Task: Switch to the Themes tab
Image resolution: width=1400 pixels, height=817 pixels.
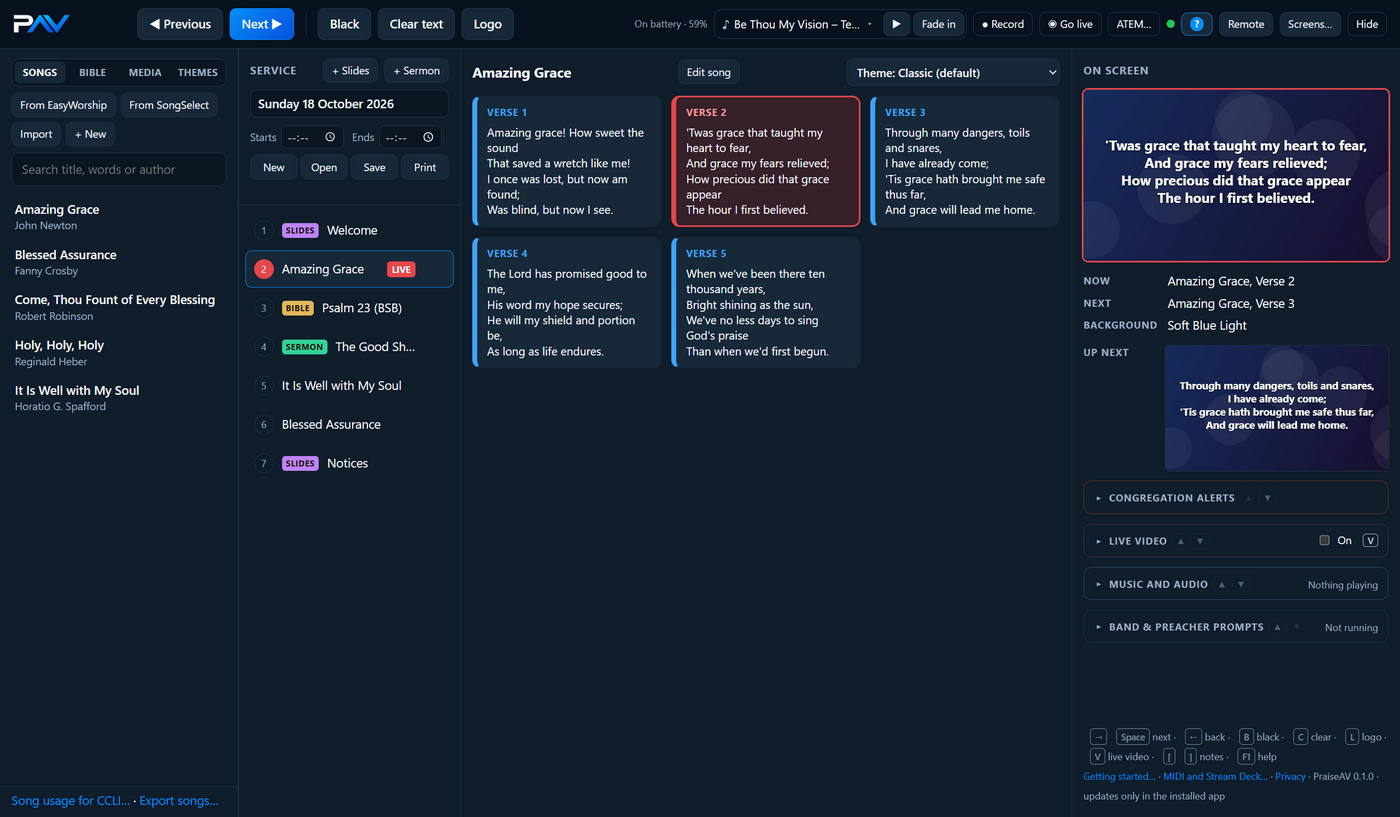Action: point(198,72)
